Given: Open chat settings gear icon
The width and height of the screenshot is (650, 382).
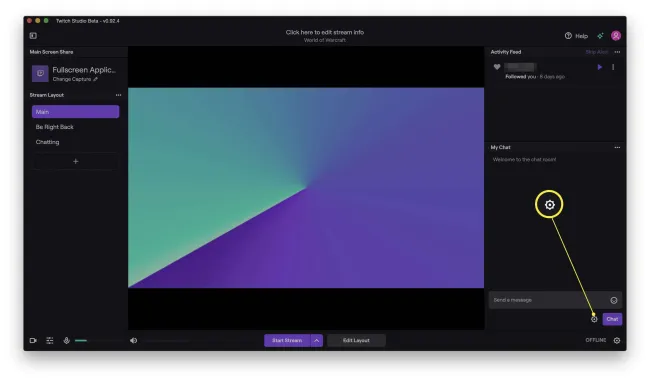Looking at the screenshot, I should [594, 319].
